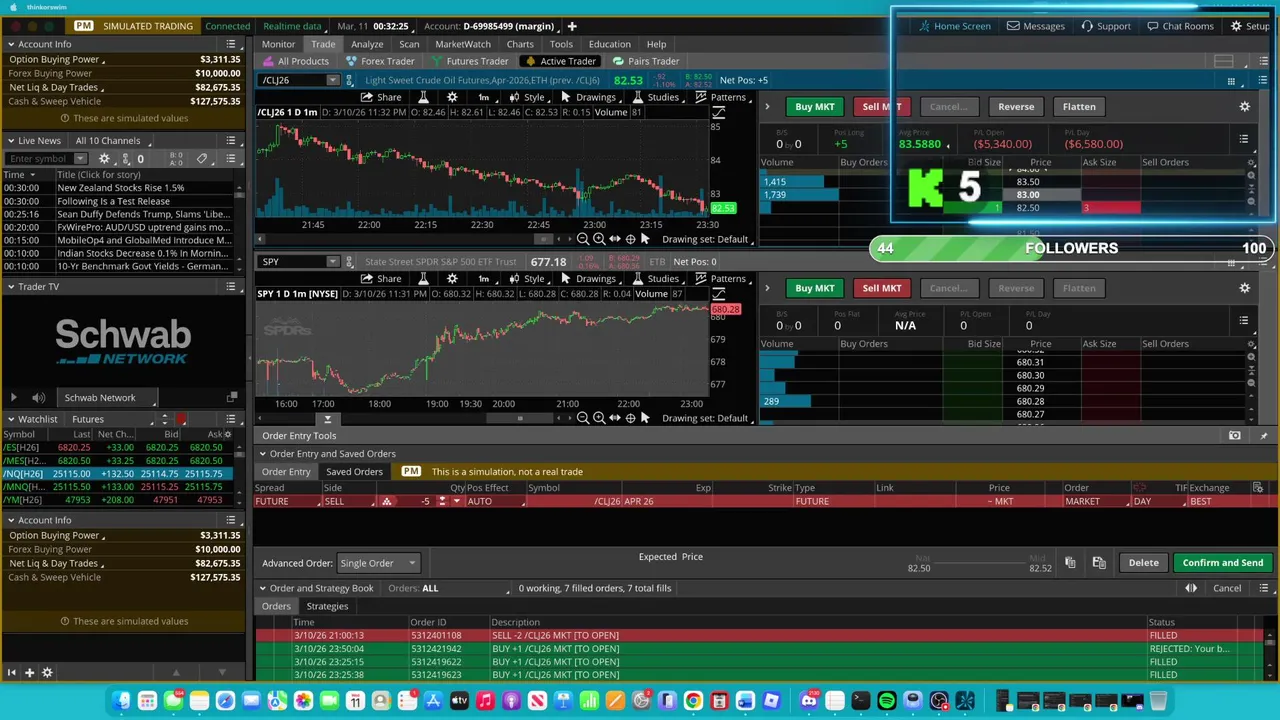
Task: Open chart settings gear on SPY chart
Action: point(452,279)
